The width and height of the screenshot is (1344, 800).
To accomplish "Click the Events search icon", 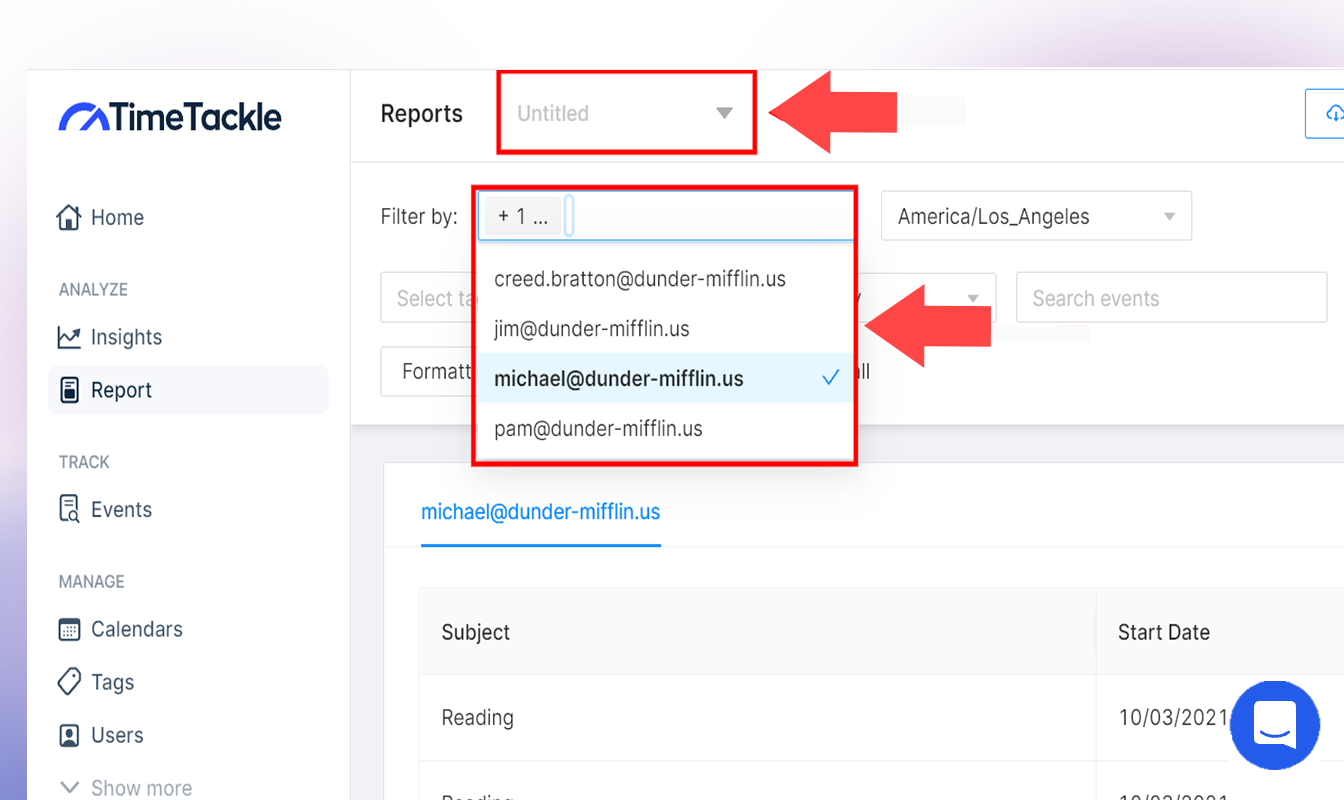I will tap(69, 509).
